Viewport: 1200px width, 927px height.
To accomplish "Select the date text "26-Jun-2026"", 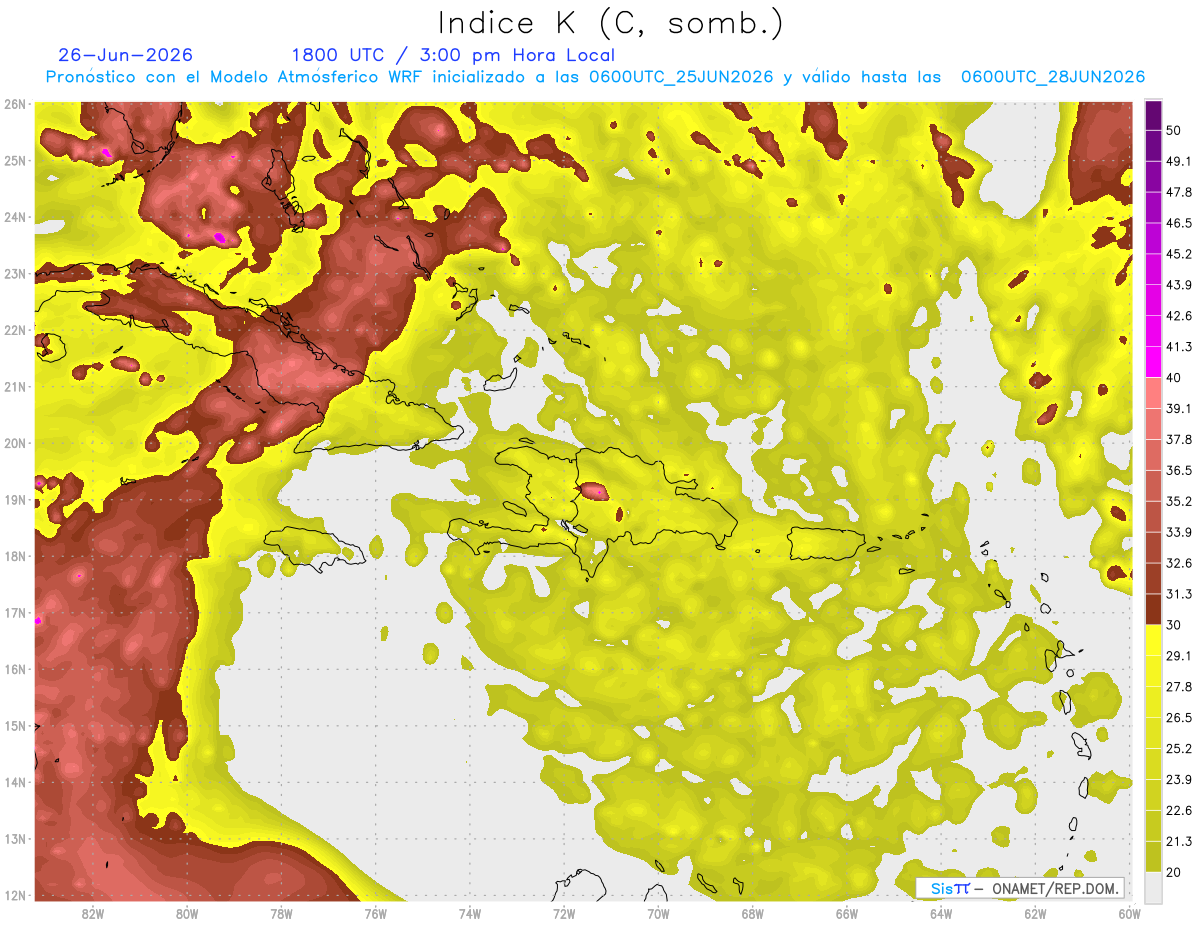I will click(125, 55).
